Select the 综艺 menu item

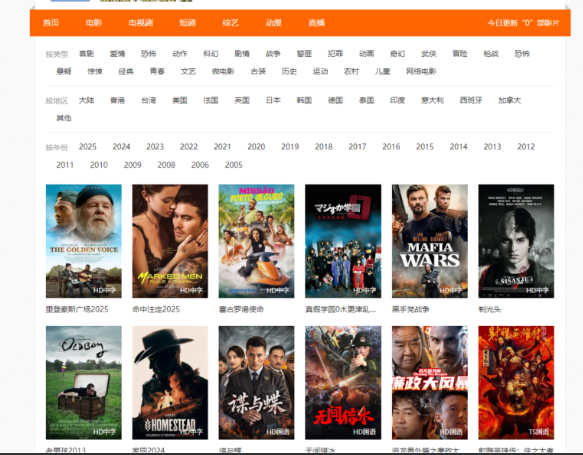pos(231,23)
